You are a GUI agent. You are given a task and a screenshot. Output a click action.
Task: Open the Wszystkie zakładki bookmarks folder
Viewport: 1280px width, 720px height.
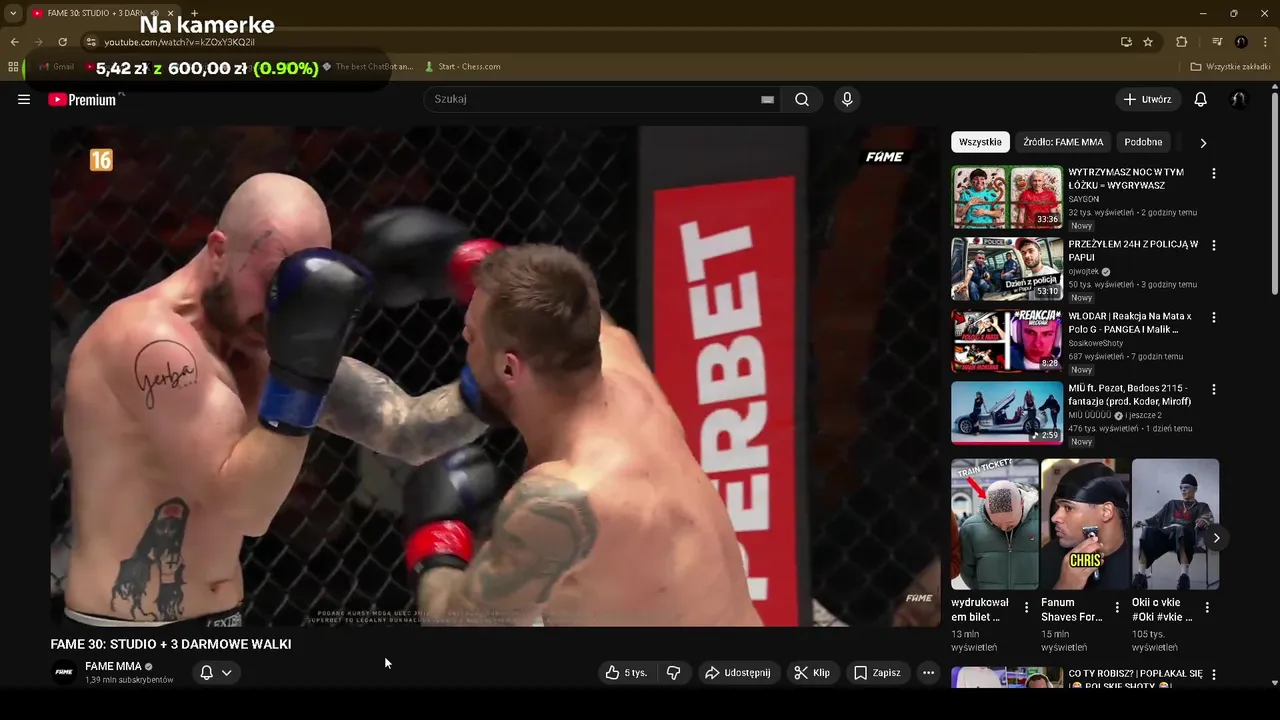coord(1230,67)
